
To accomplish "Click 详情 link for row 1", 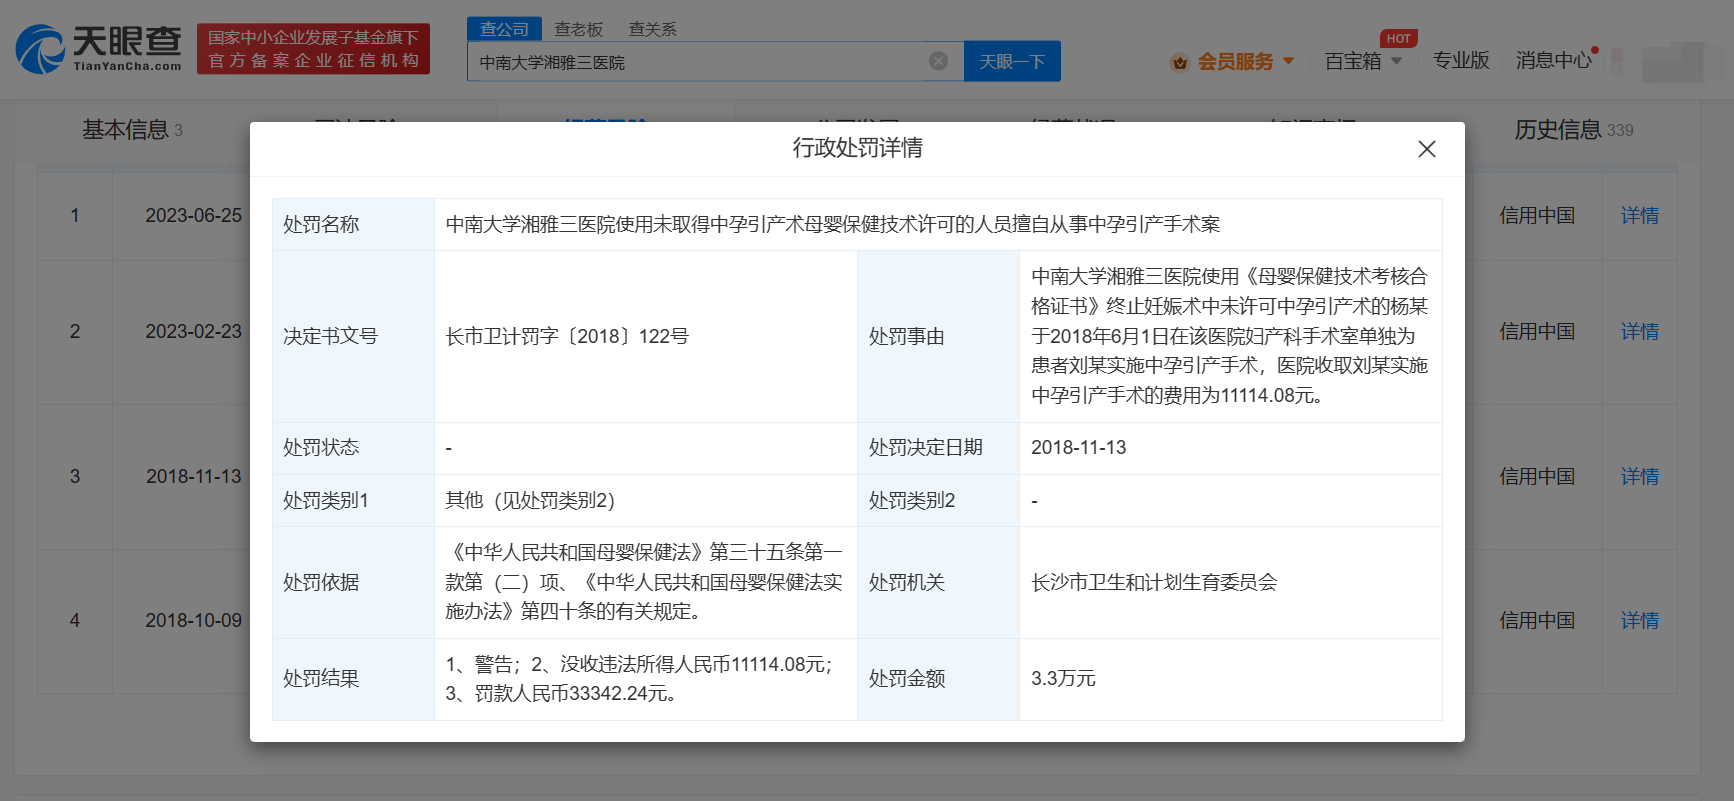I will pyautogui.click(x=1639, y=216).
